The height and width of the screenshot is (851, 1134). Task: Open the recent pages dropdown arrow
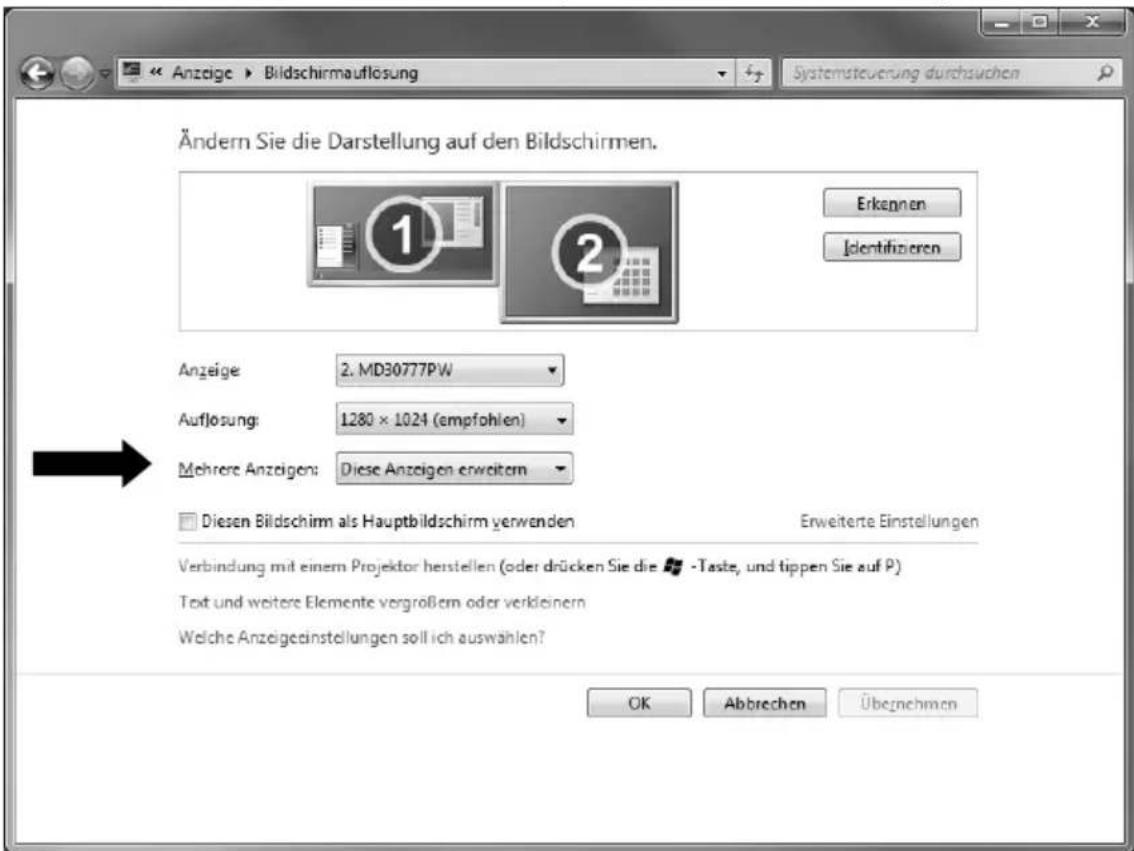104,74
